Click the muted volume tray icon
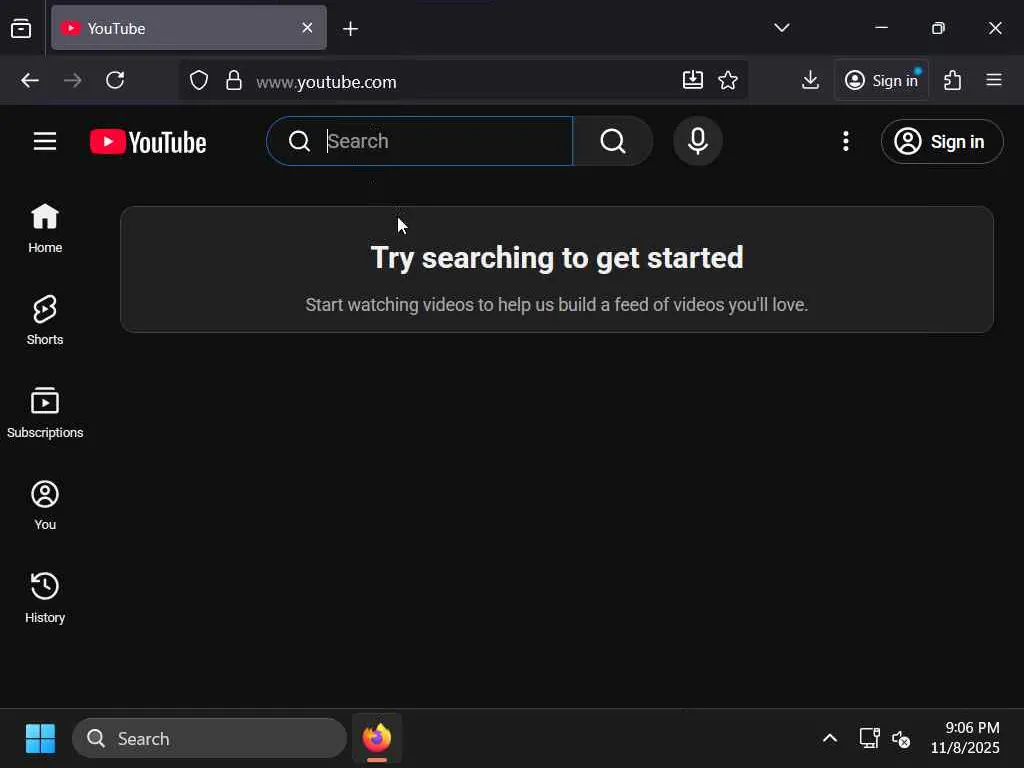The image size is (1024, 768). tap(901, 739)
